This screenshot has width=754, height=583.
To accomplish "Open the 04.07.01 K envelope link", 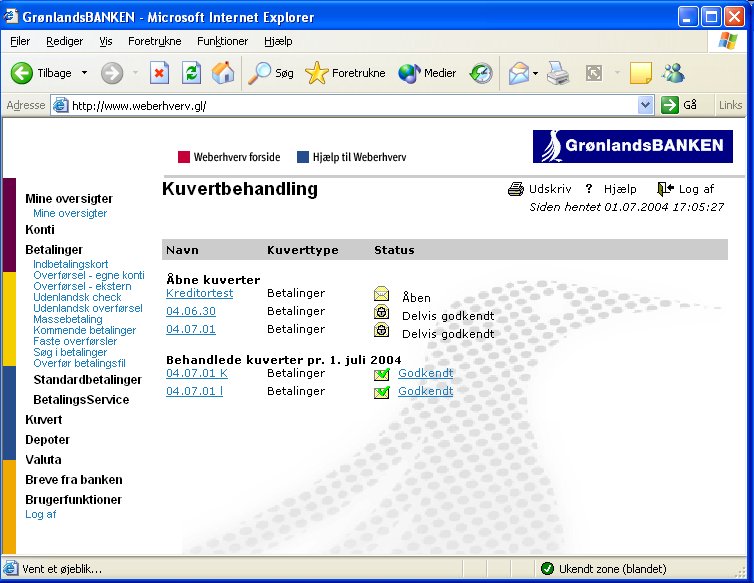I will tap(197, 373).
